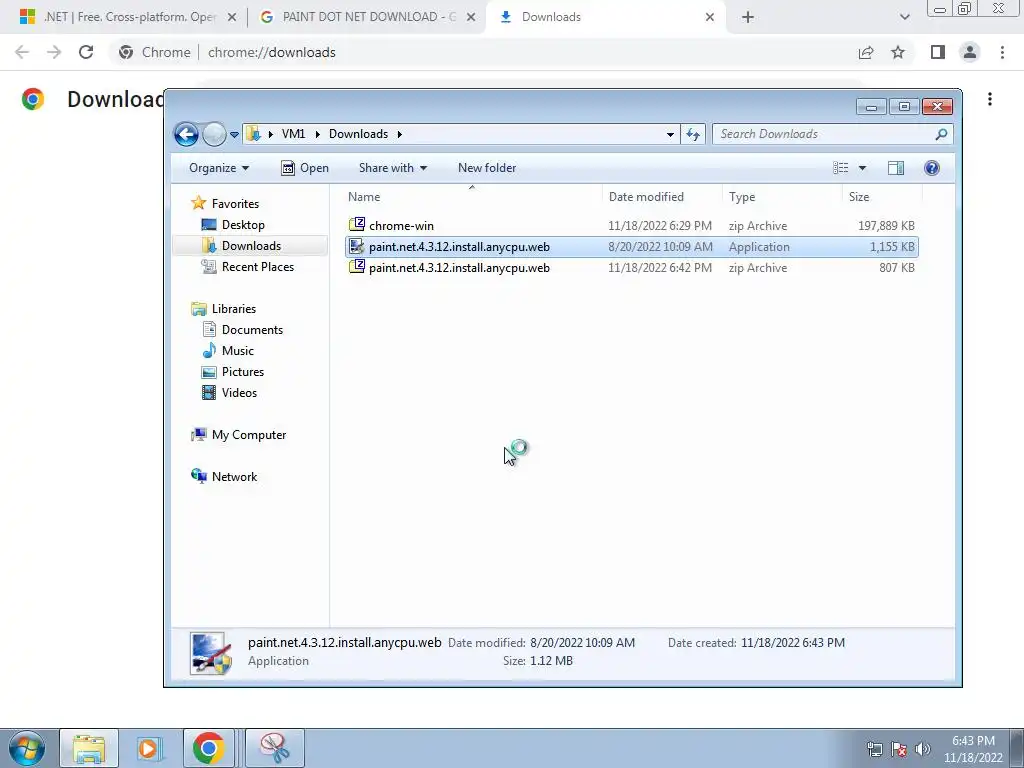This screenshot has height=768, width=1024.
Task: Open the view options dropdown arrow
Action: (x=862, y=168)
